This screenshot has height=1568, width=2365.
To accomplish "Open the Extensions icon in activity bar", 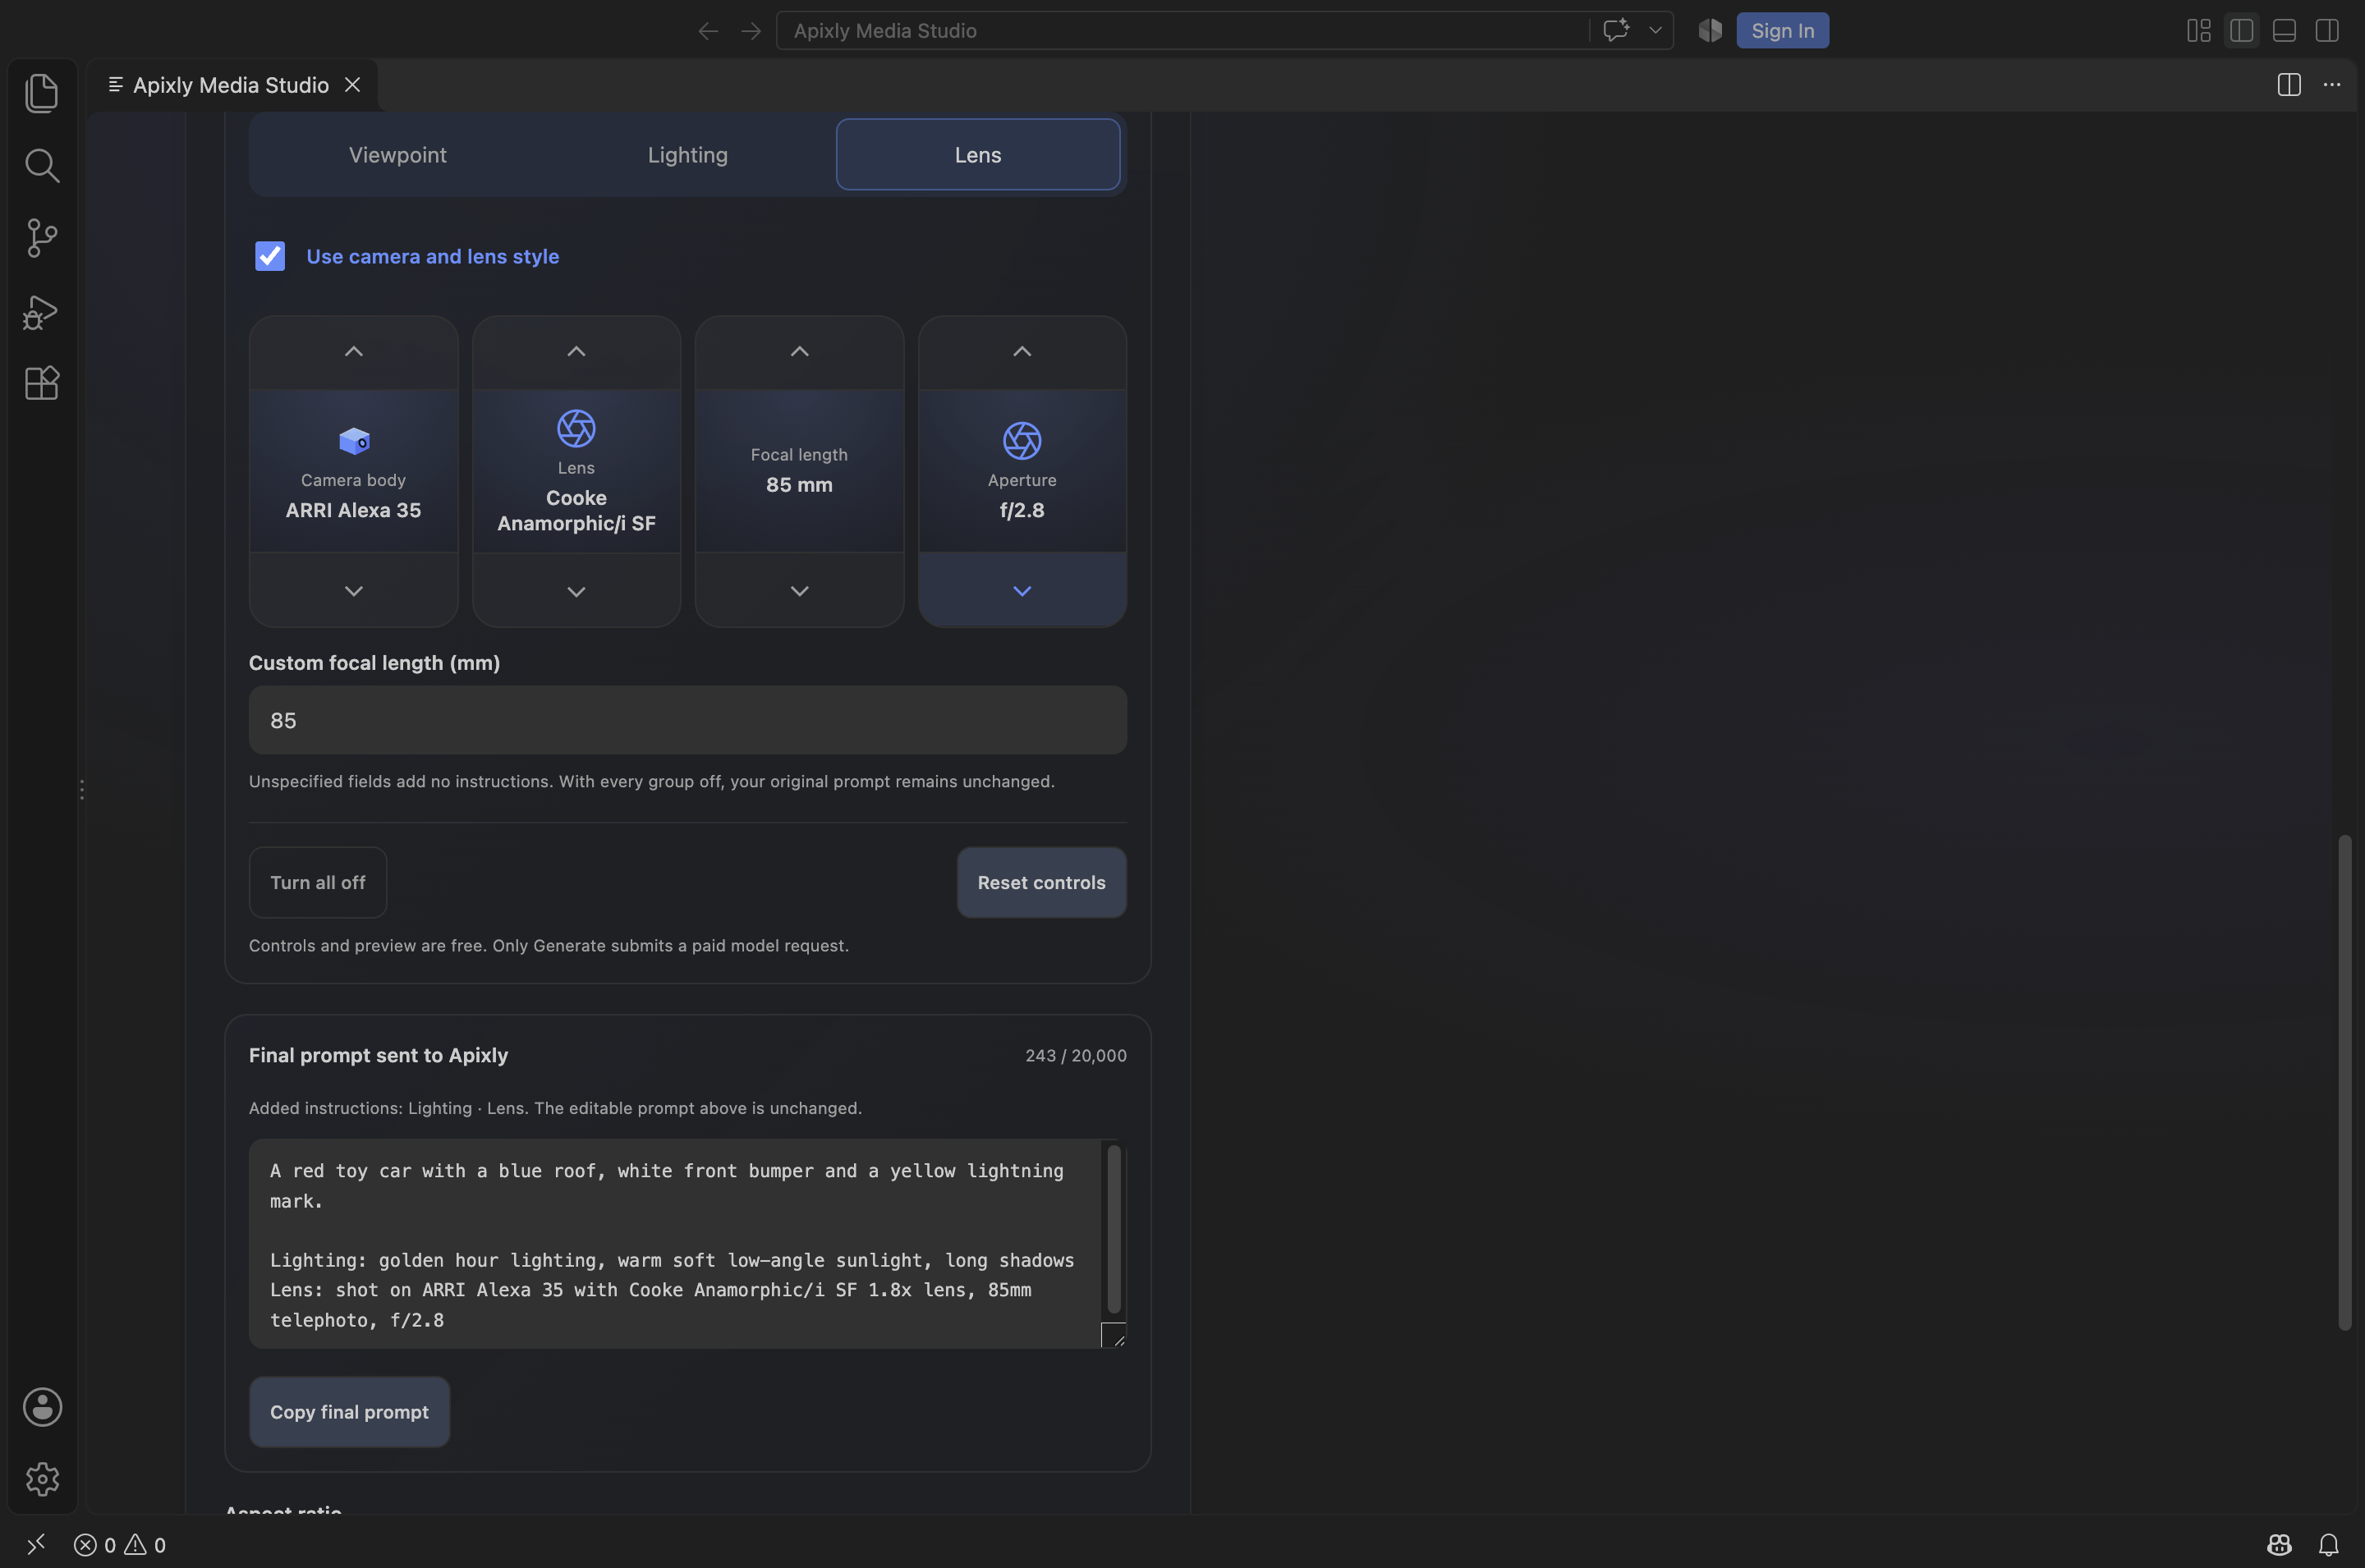I will [42, 383].
